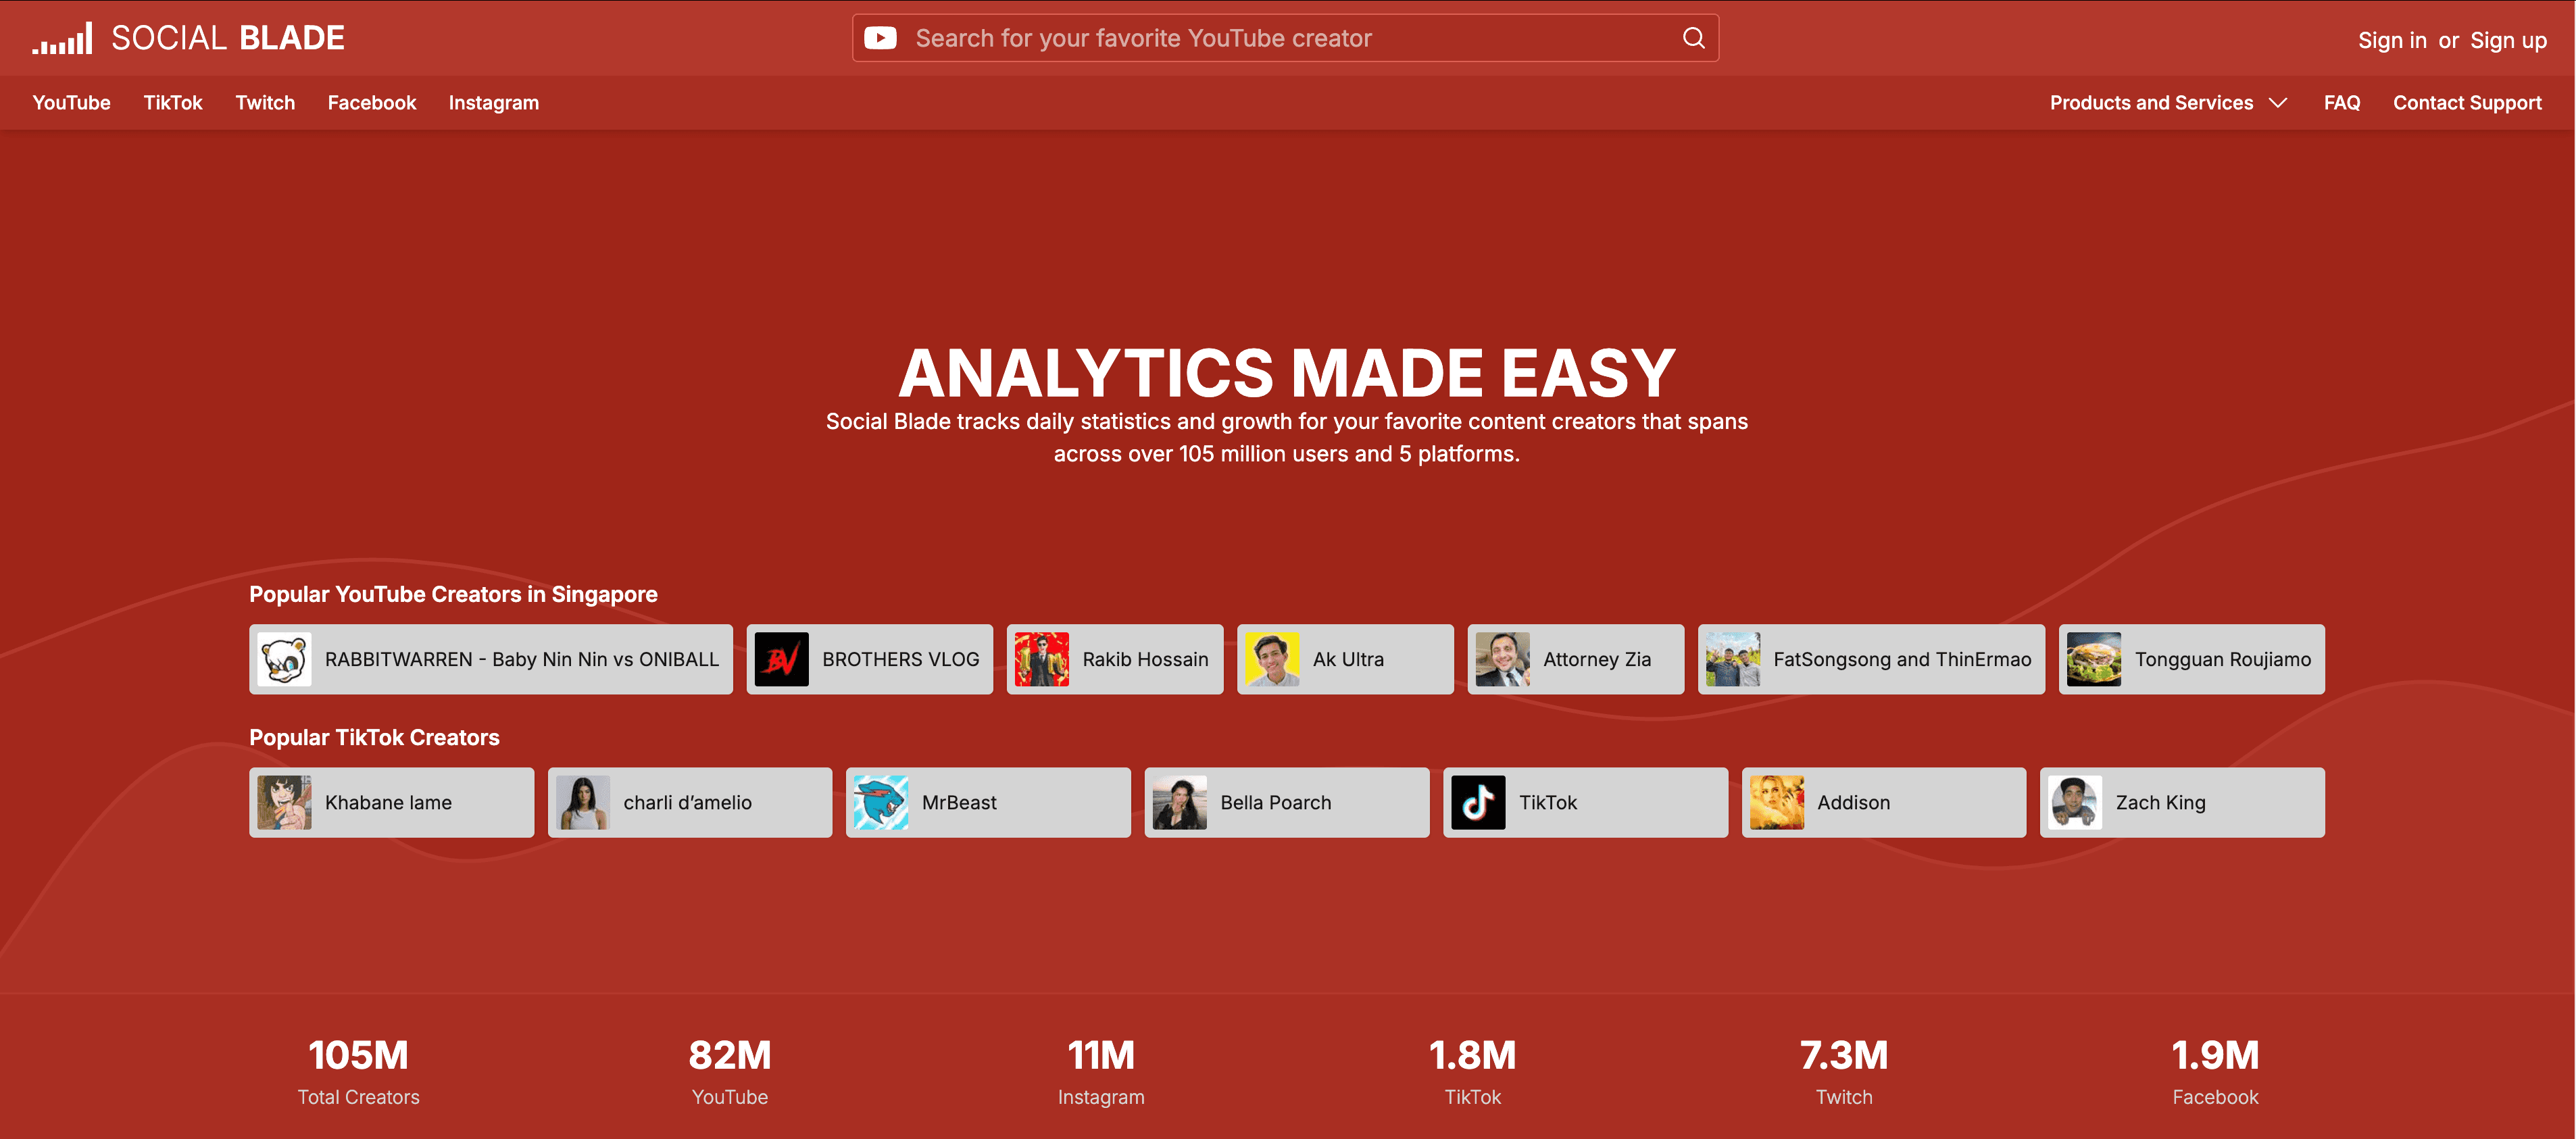
Task: Open the FAQ page
Action: [x=2342, y=102]
